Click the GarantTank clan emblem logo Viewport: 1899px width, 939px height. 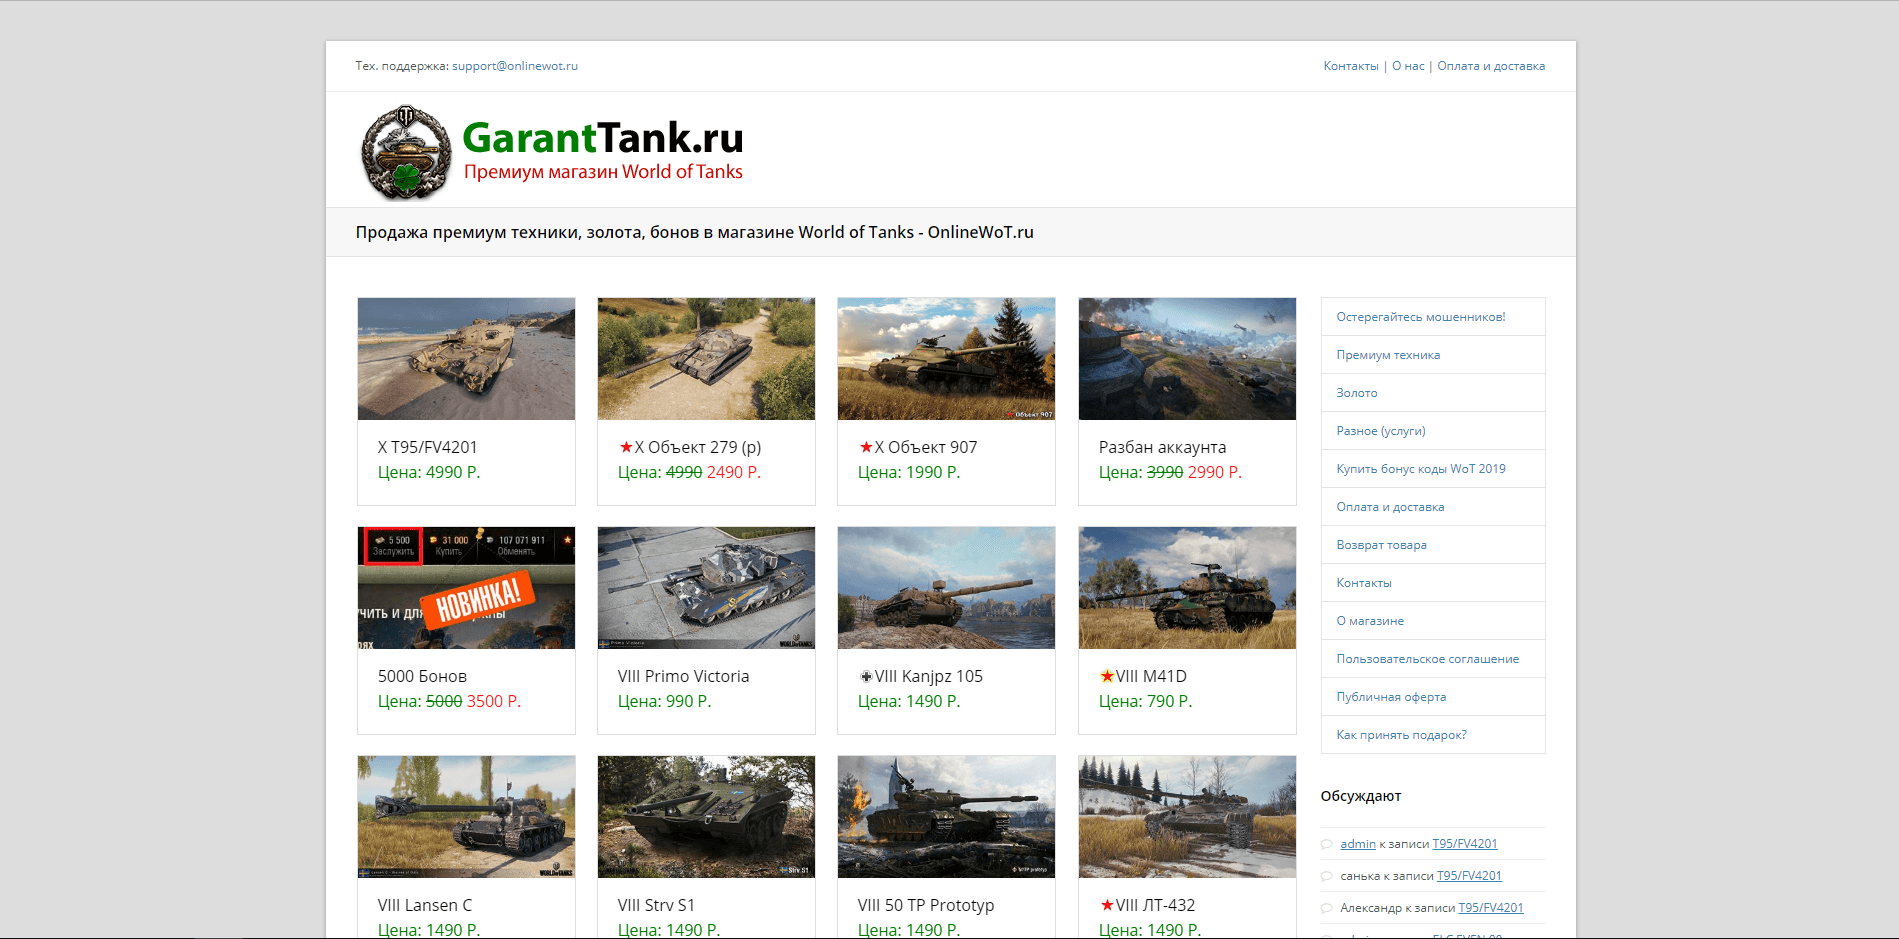[x=406, y=148]
